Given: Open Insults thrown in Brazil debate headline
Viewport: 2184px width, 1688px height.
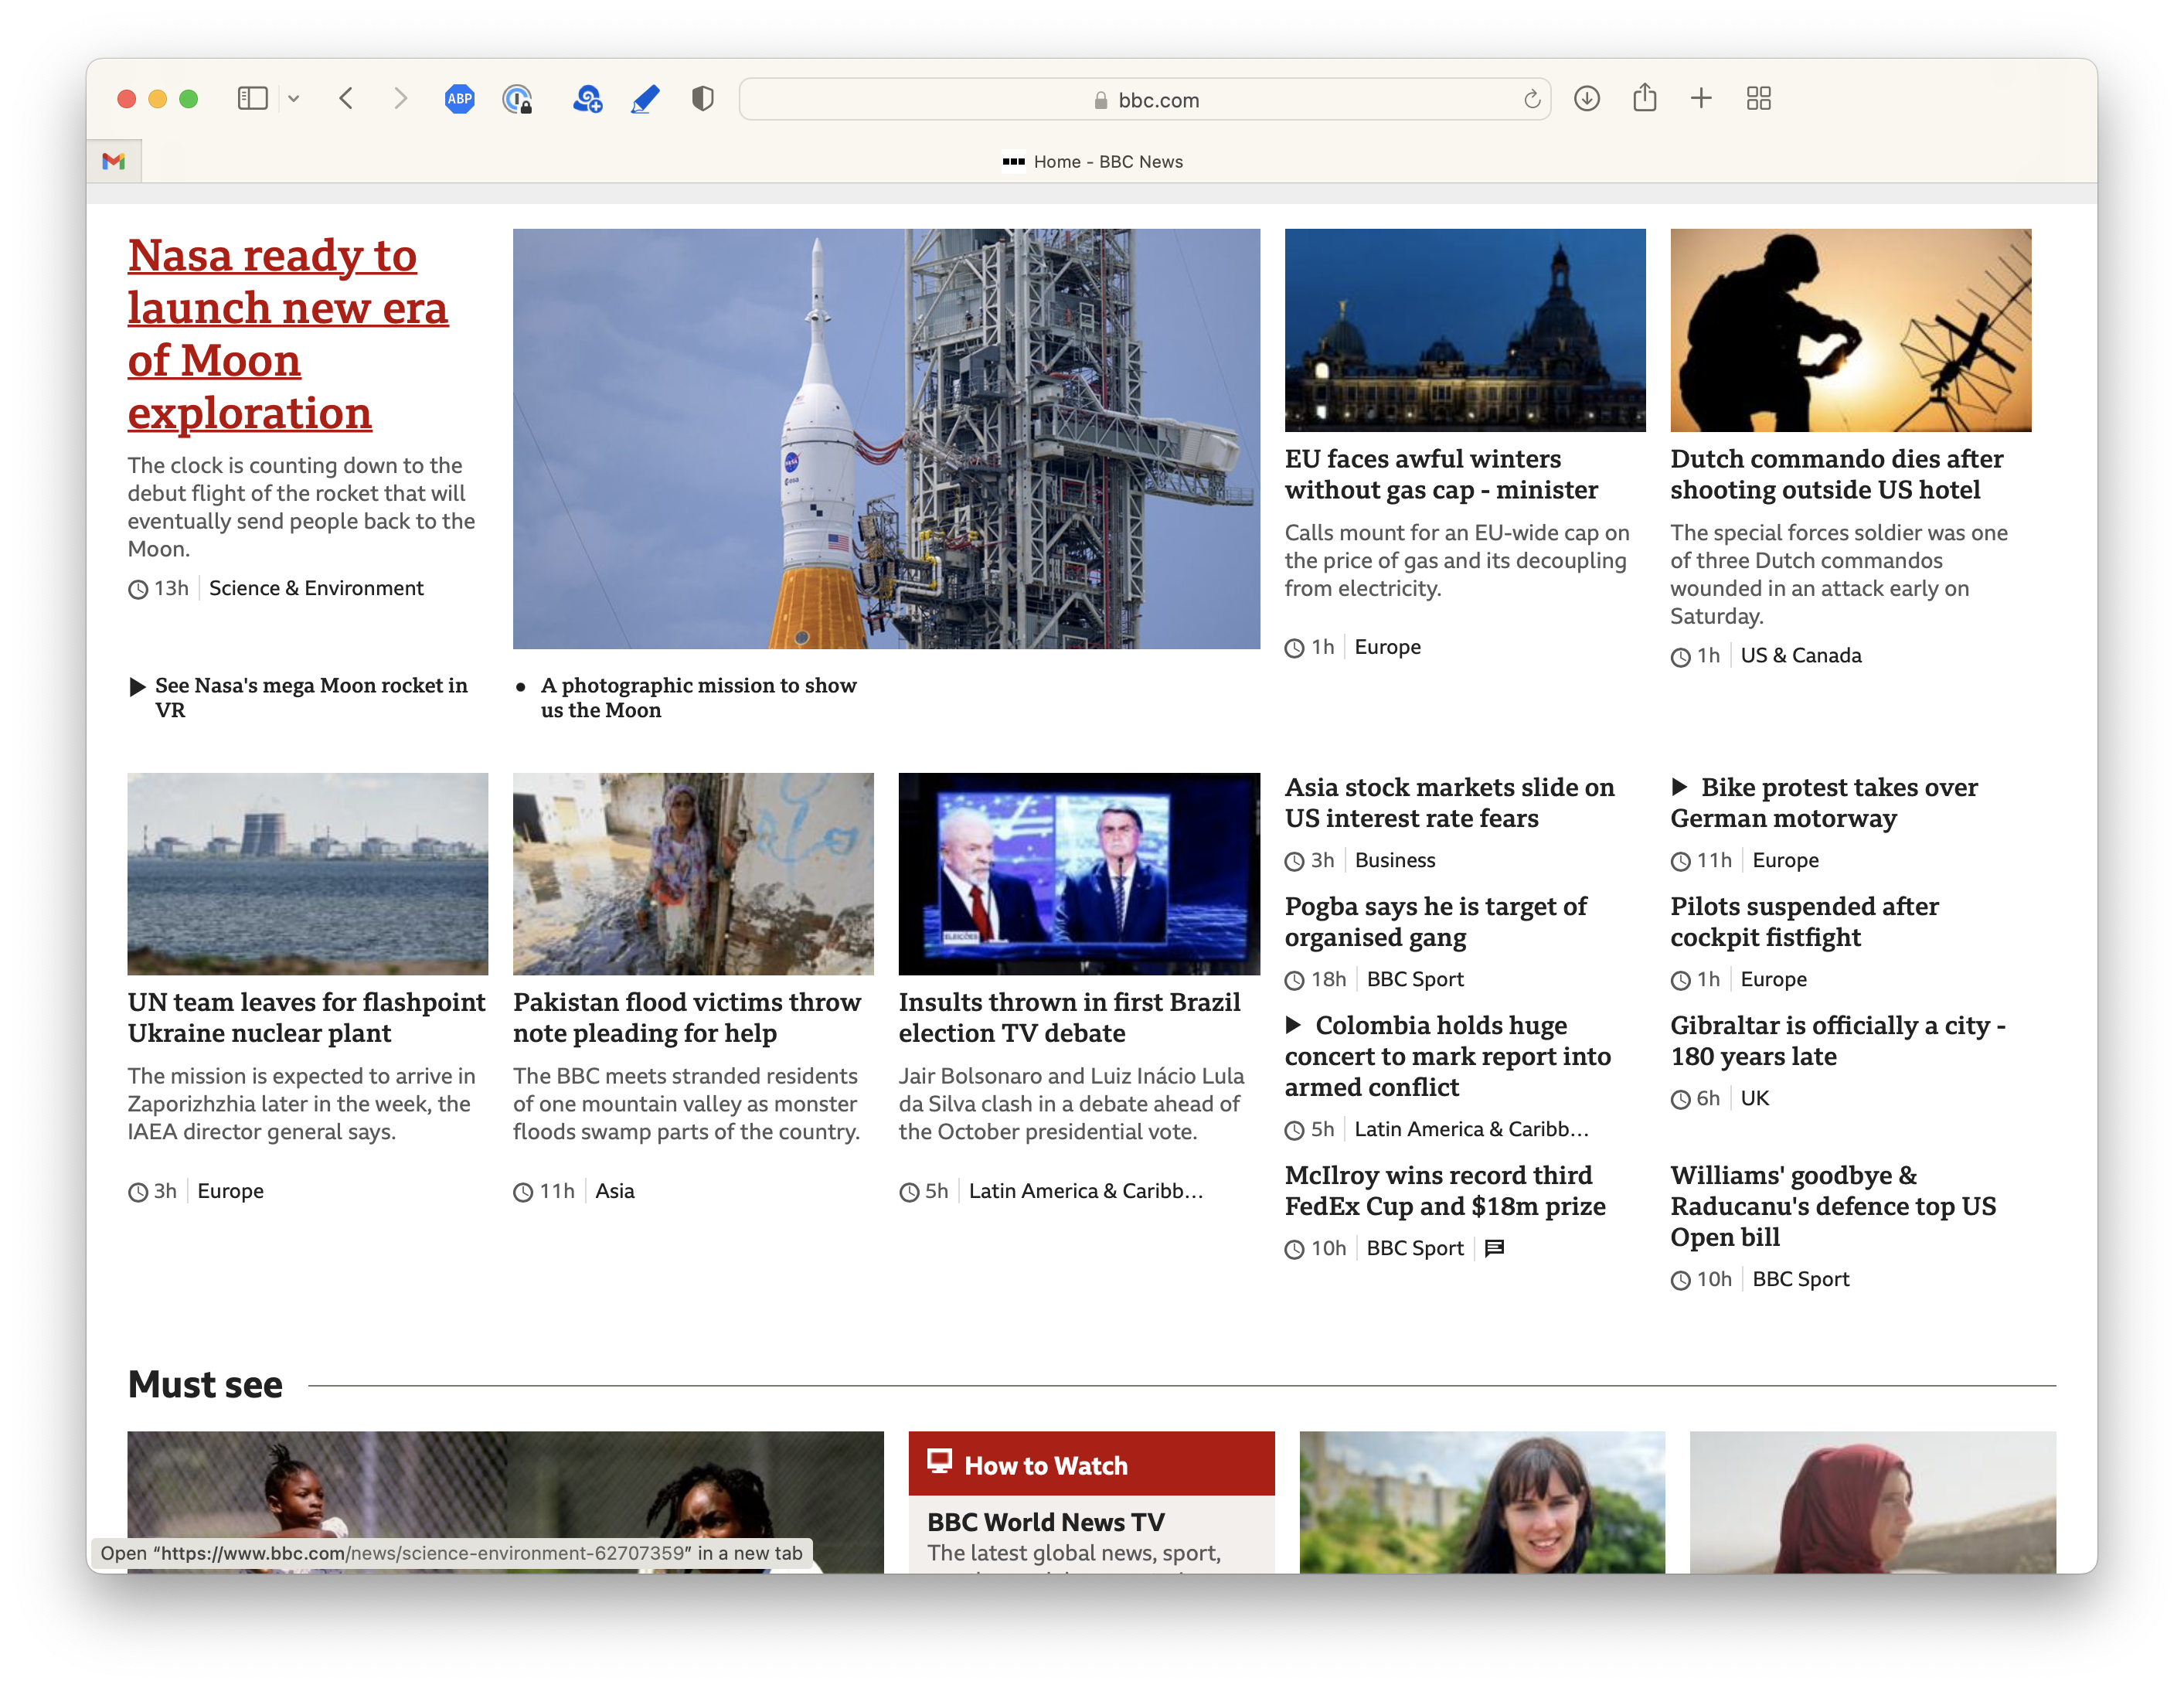Looking at the screenshot, I should pos(1069,1018).
